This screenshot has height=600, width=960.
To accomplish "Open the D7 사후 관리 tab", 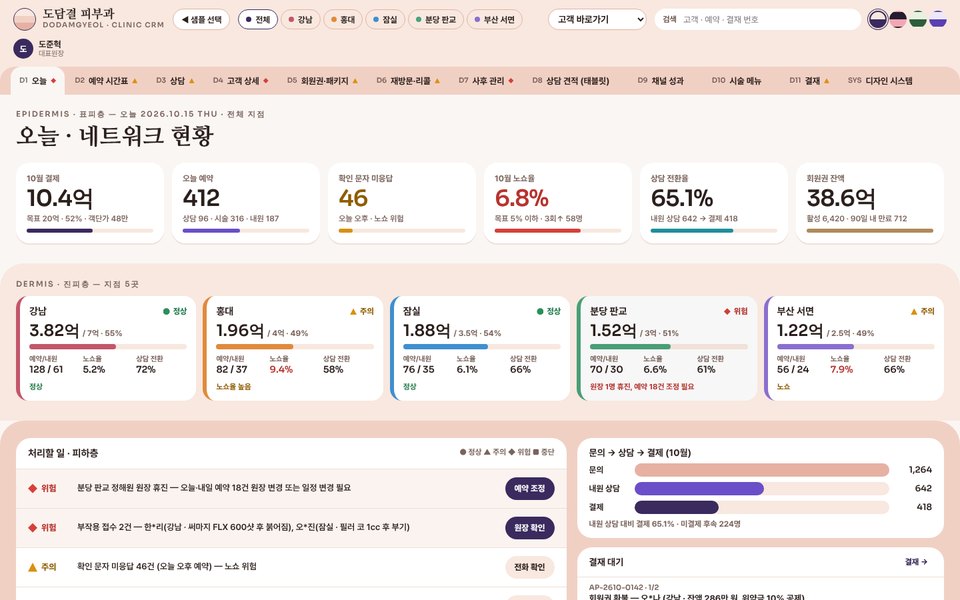I will coord(486,81).
